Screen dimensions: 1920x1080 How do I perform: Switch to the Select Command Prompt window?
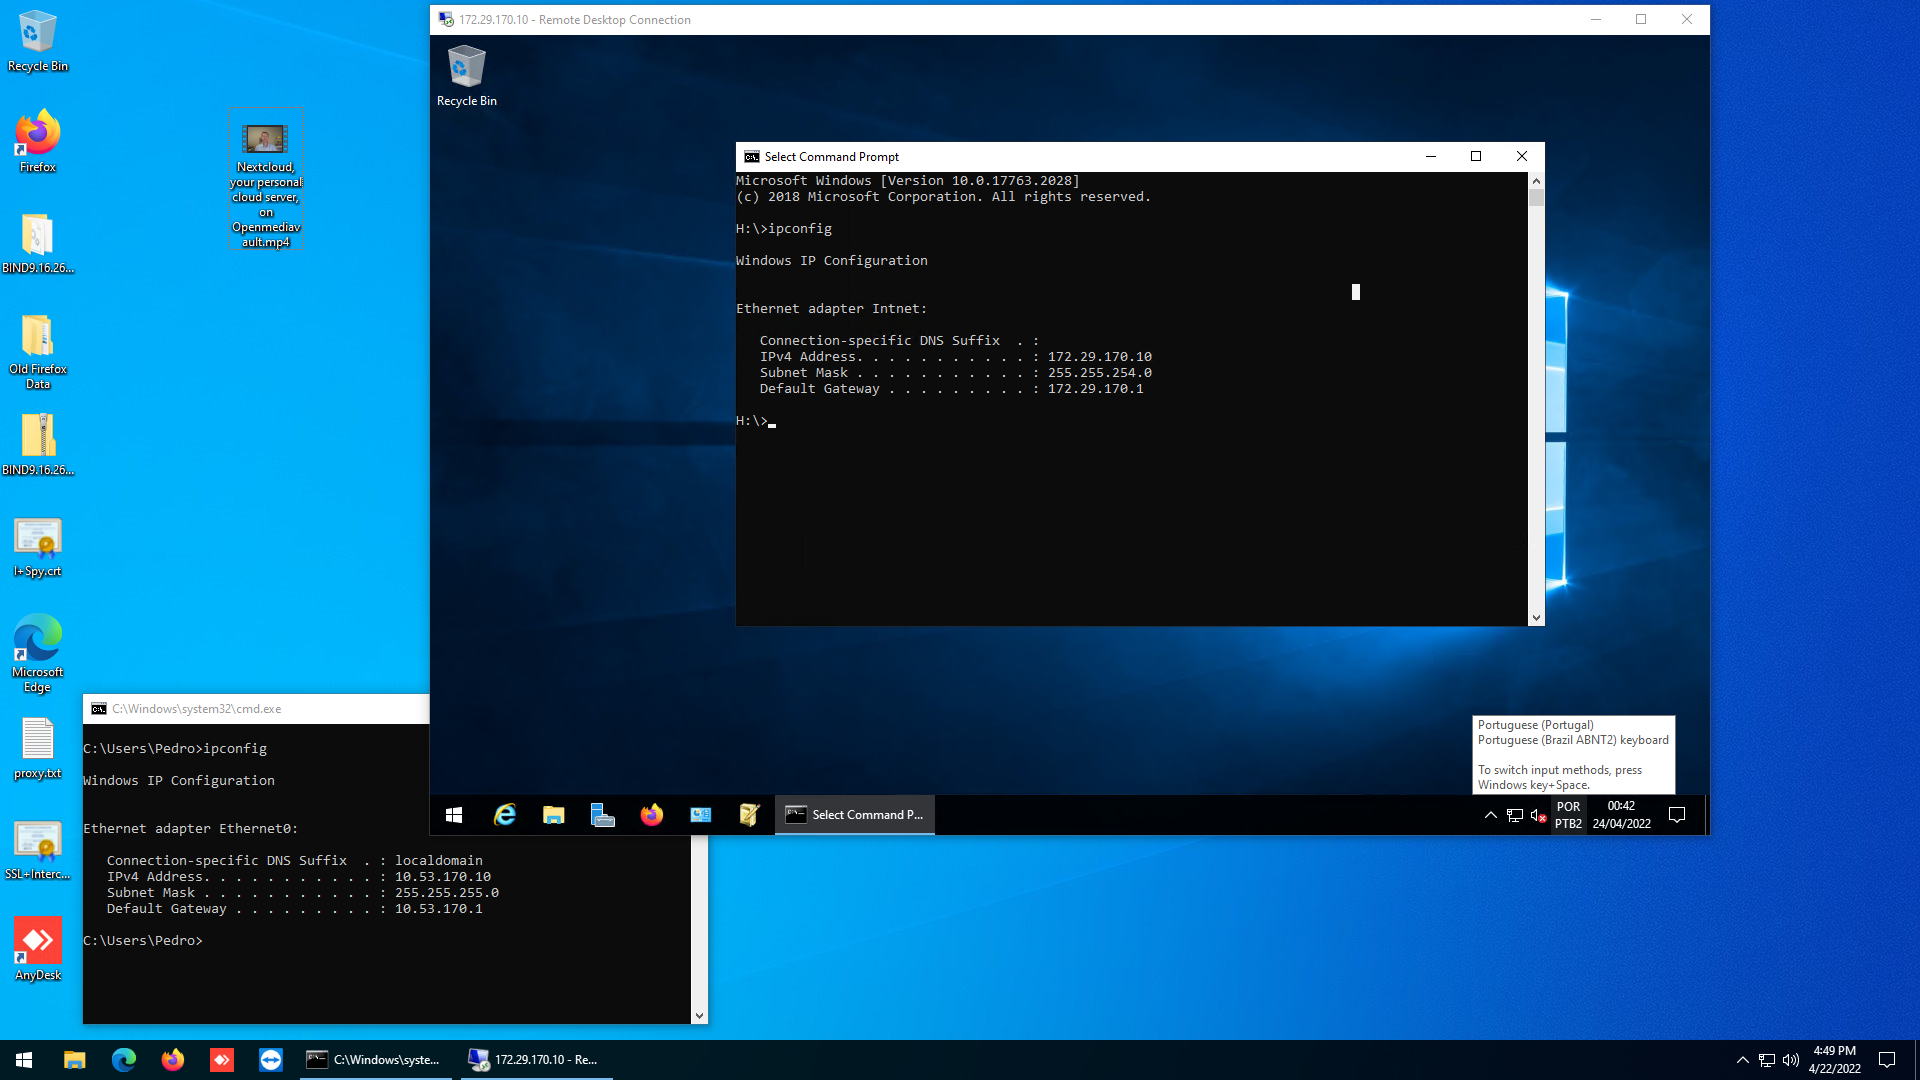tap(854, 814)
